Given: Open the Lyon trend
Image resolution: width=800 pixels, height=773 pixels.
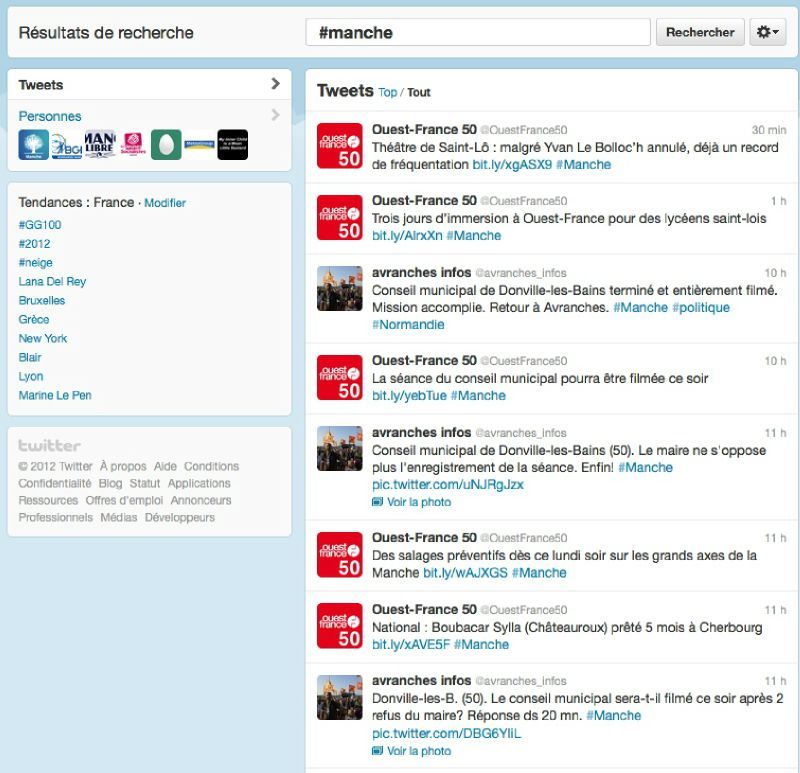Looking at the screenshot, I should [x=31, y=376].
